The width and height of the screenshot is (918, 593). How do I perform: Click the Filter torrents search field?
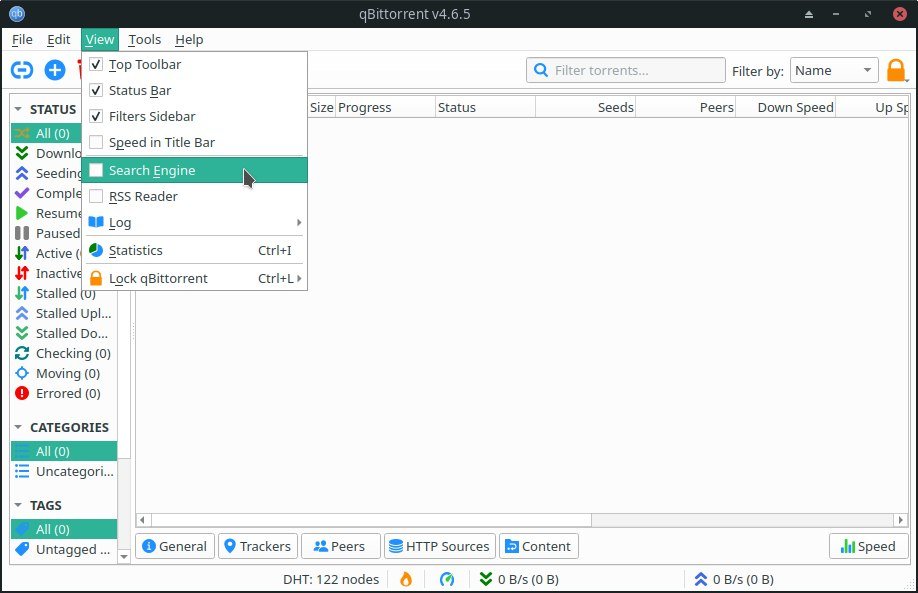tap(635, 71)
